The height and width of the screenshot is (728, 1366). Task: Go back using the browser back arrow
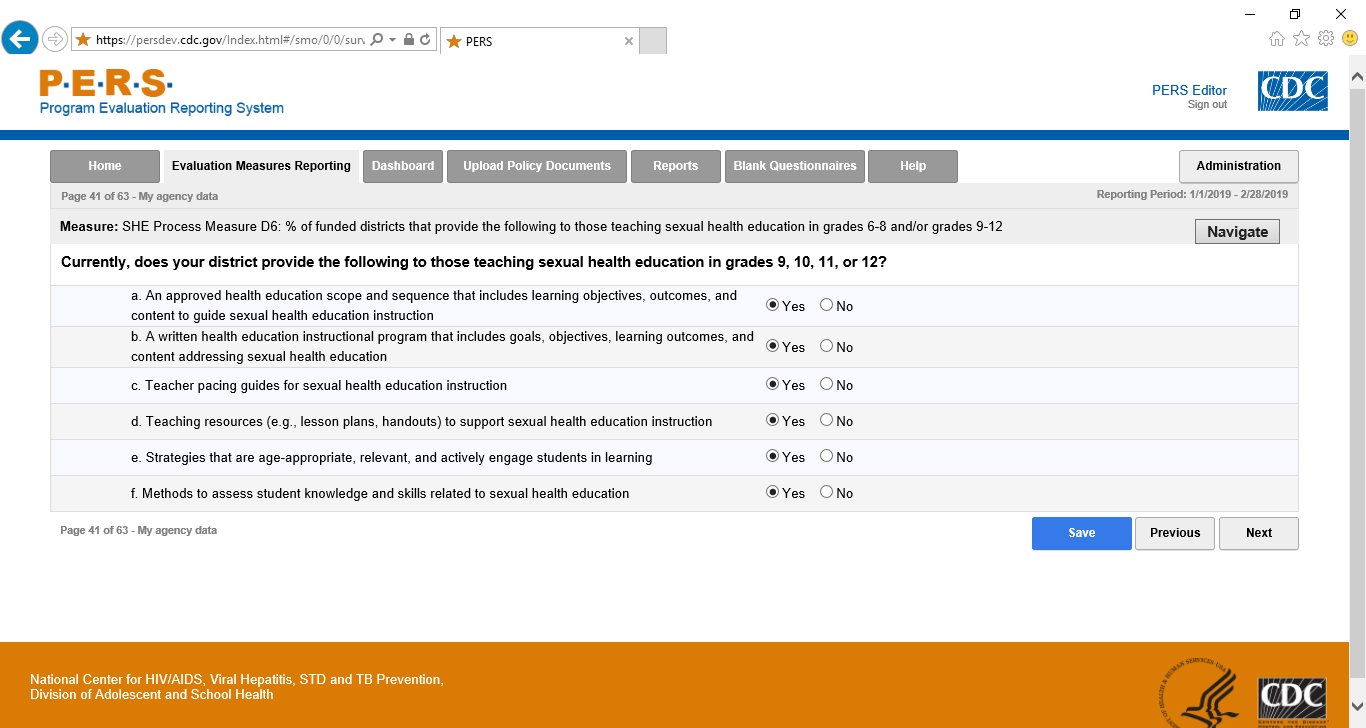click(19, 39)
